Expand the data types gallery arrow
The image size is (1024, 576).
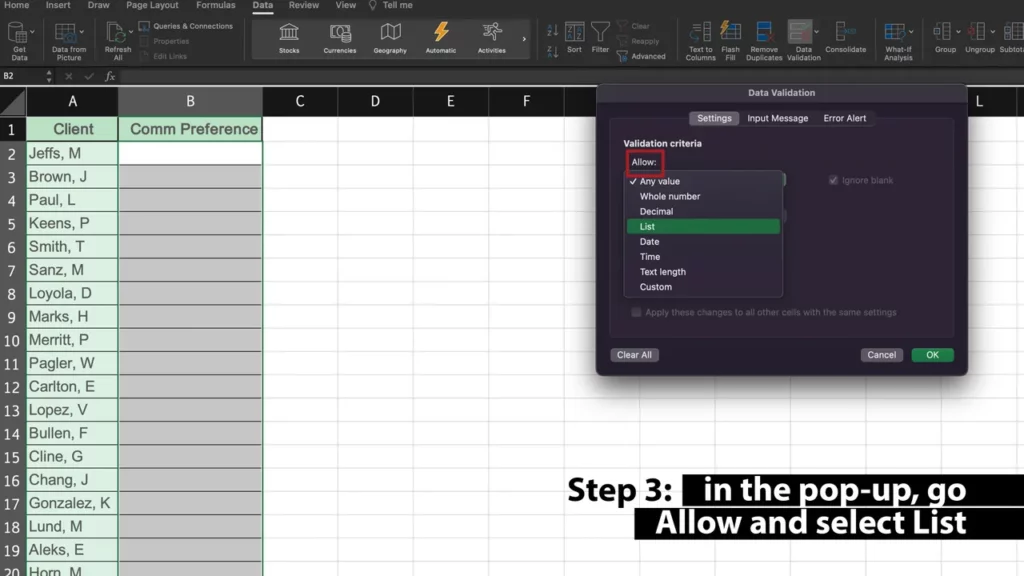coord(524,39)
